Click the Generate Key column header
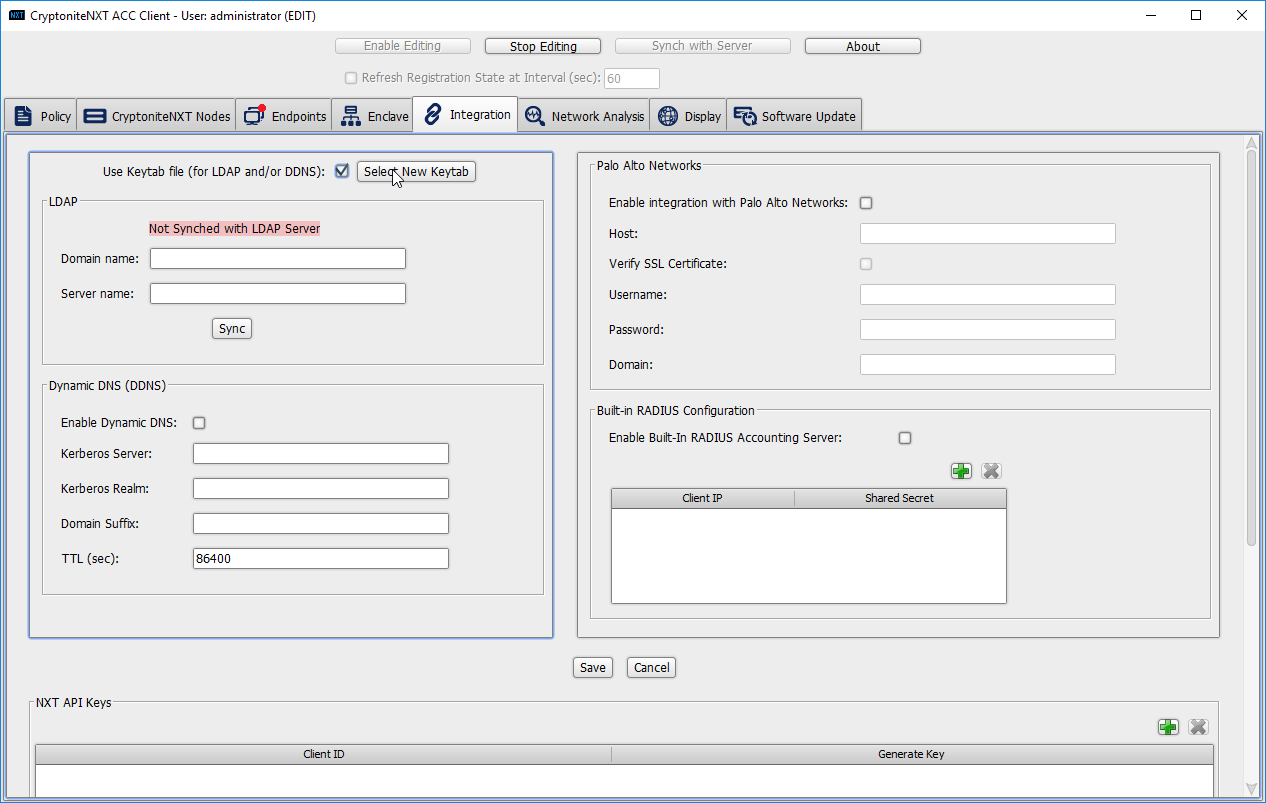Viewport: 1266px width, 803px height. [x=911, y=754]
